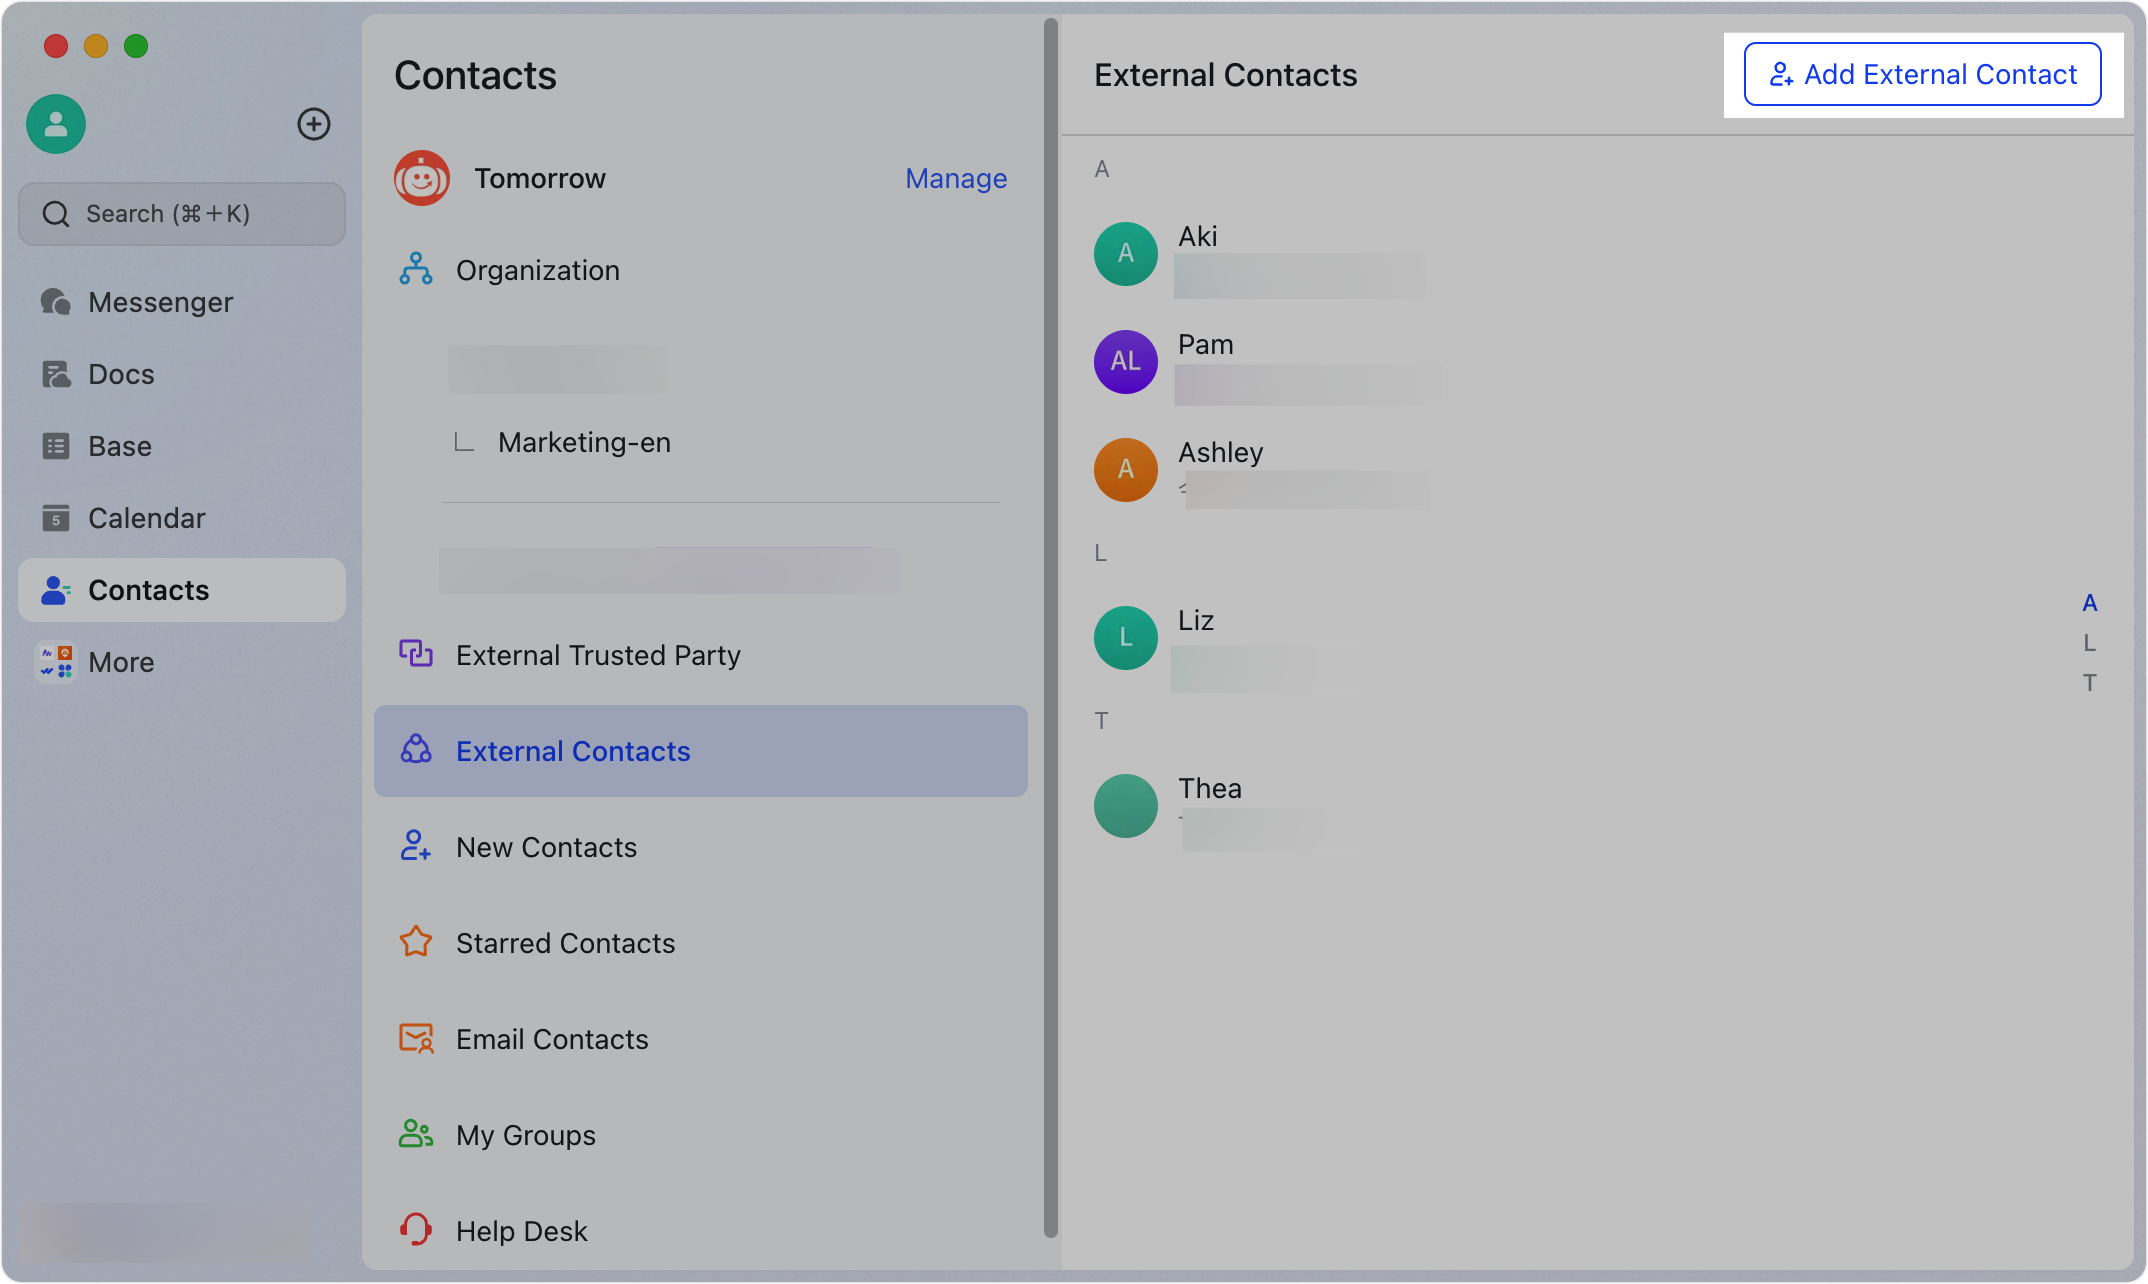Select the Marketing-en group
Screen dimensions: 2148x1284
pyautogui.click(x=584, y=442)
